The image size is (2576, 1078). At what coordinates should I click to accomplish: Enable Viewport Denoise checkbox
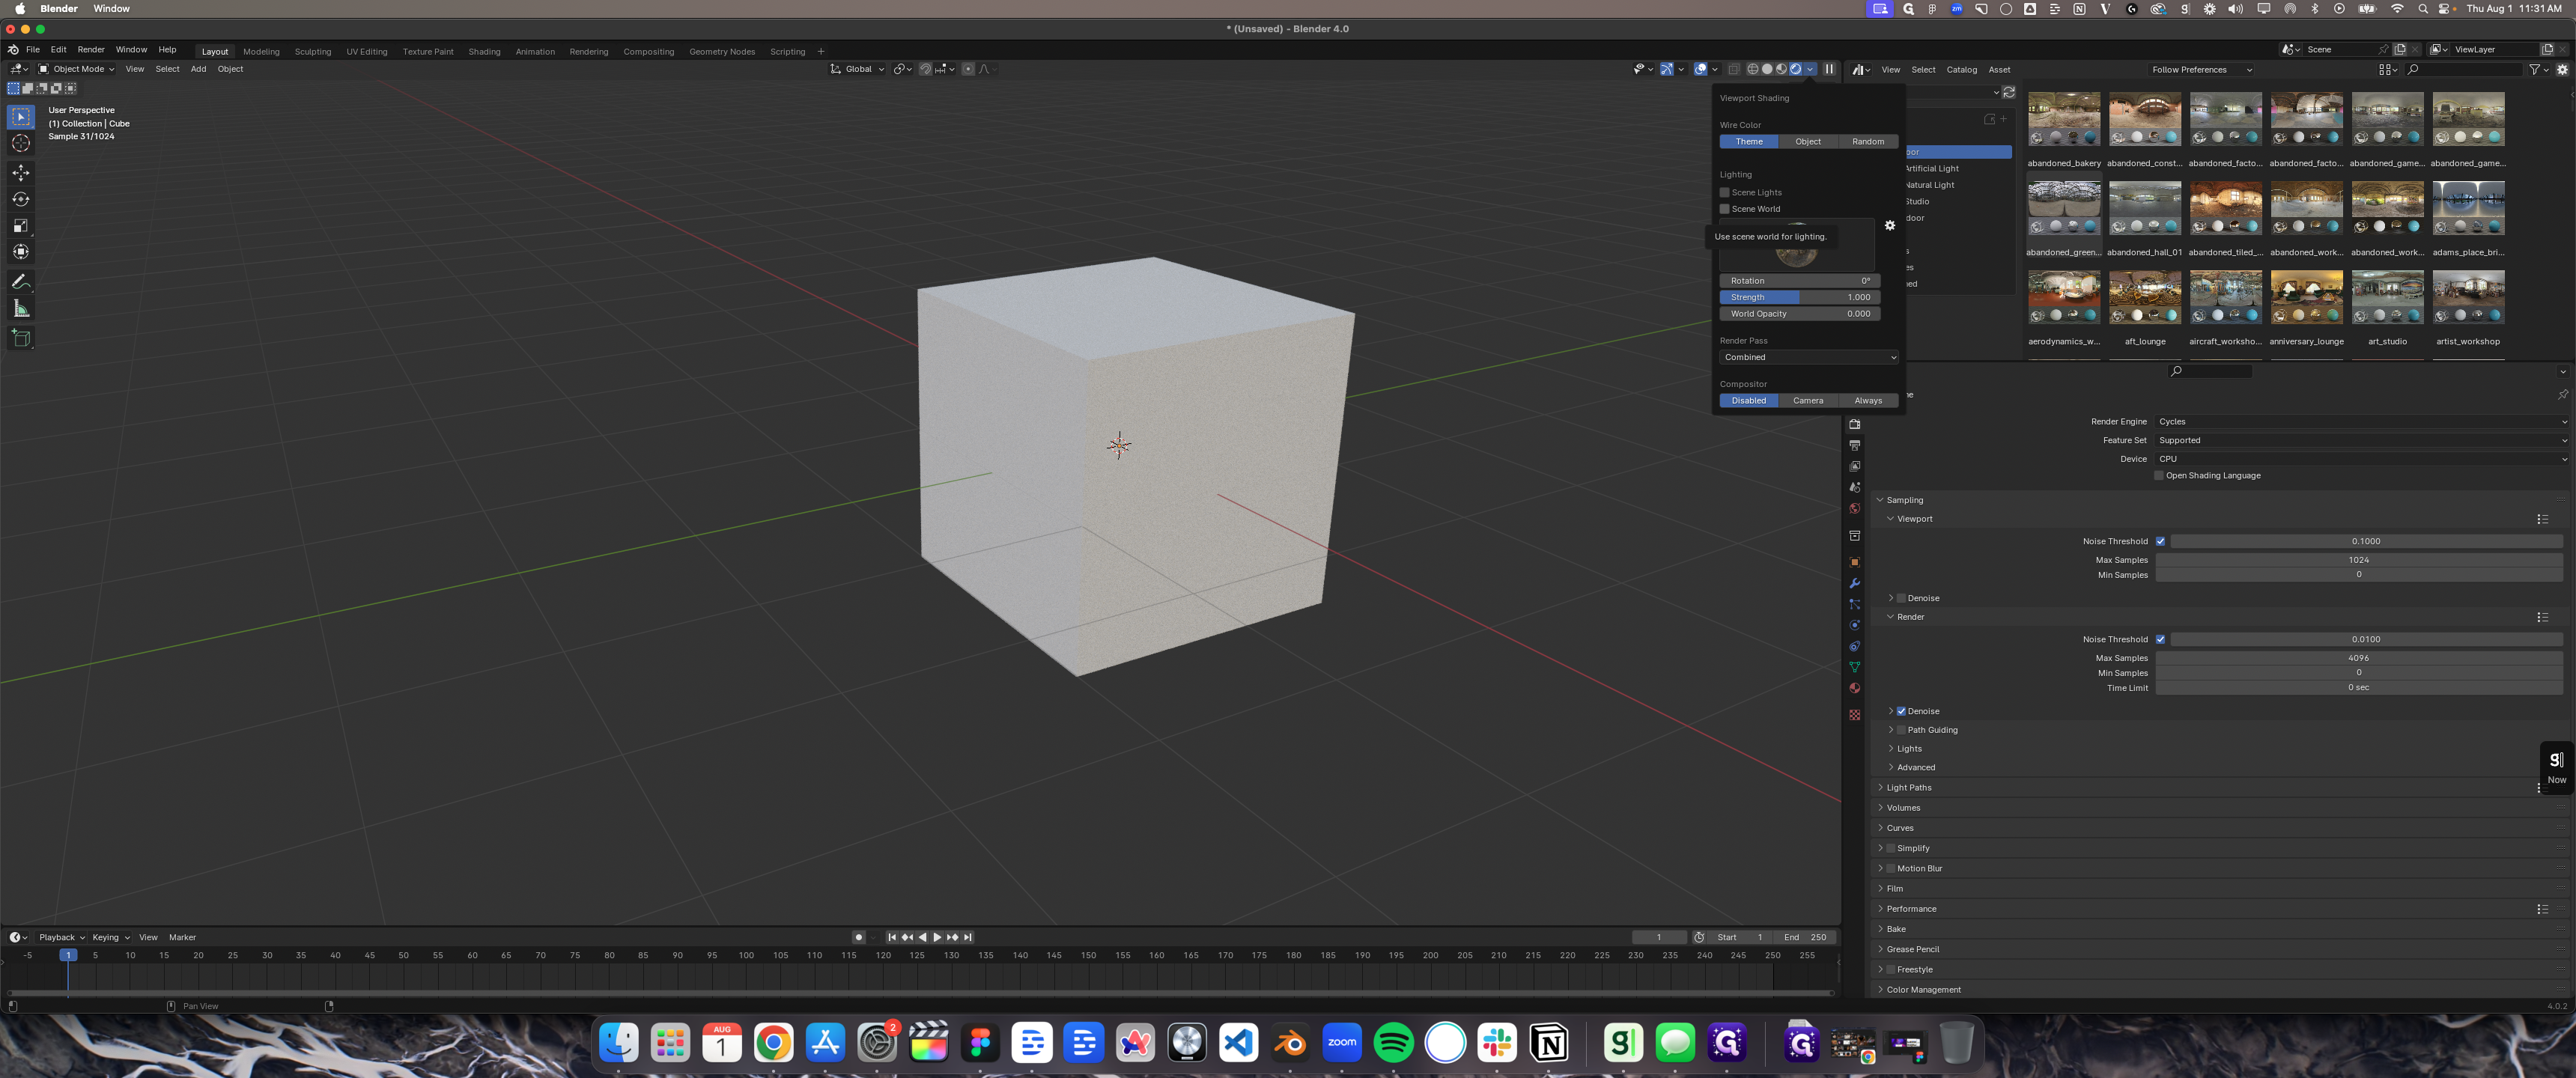[1901, 598]
